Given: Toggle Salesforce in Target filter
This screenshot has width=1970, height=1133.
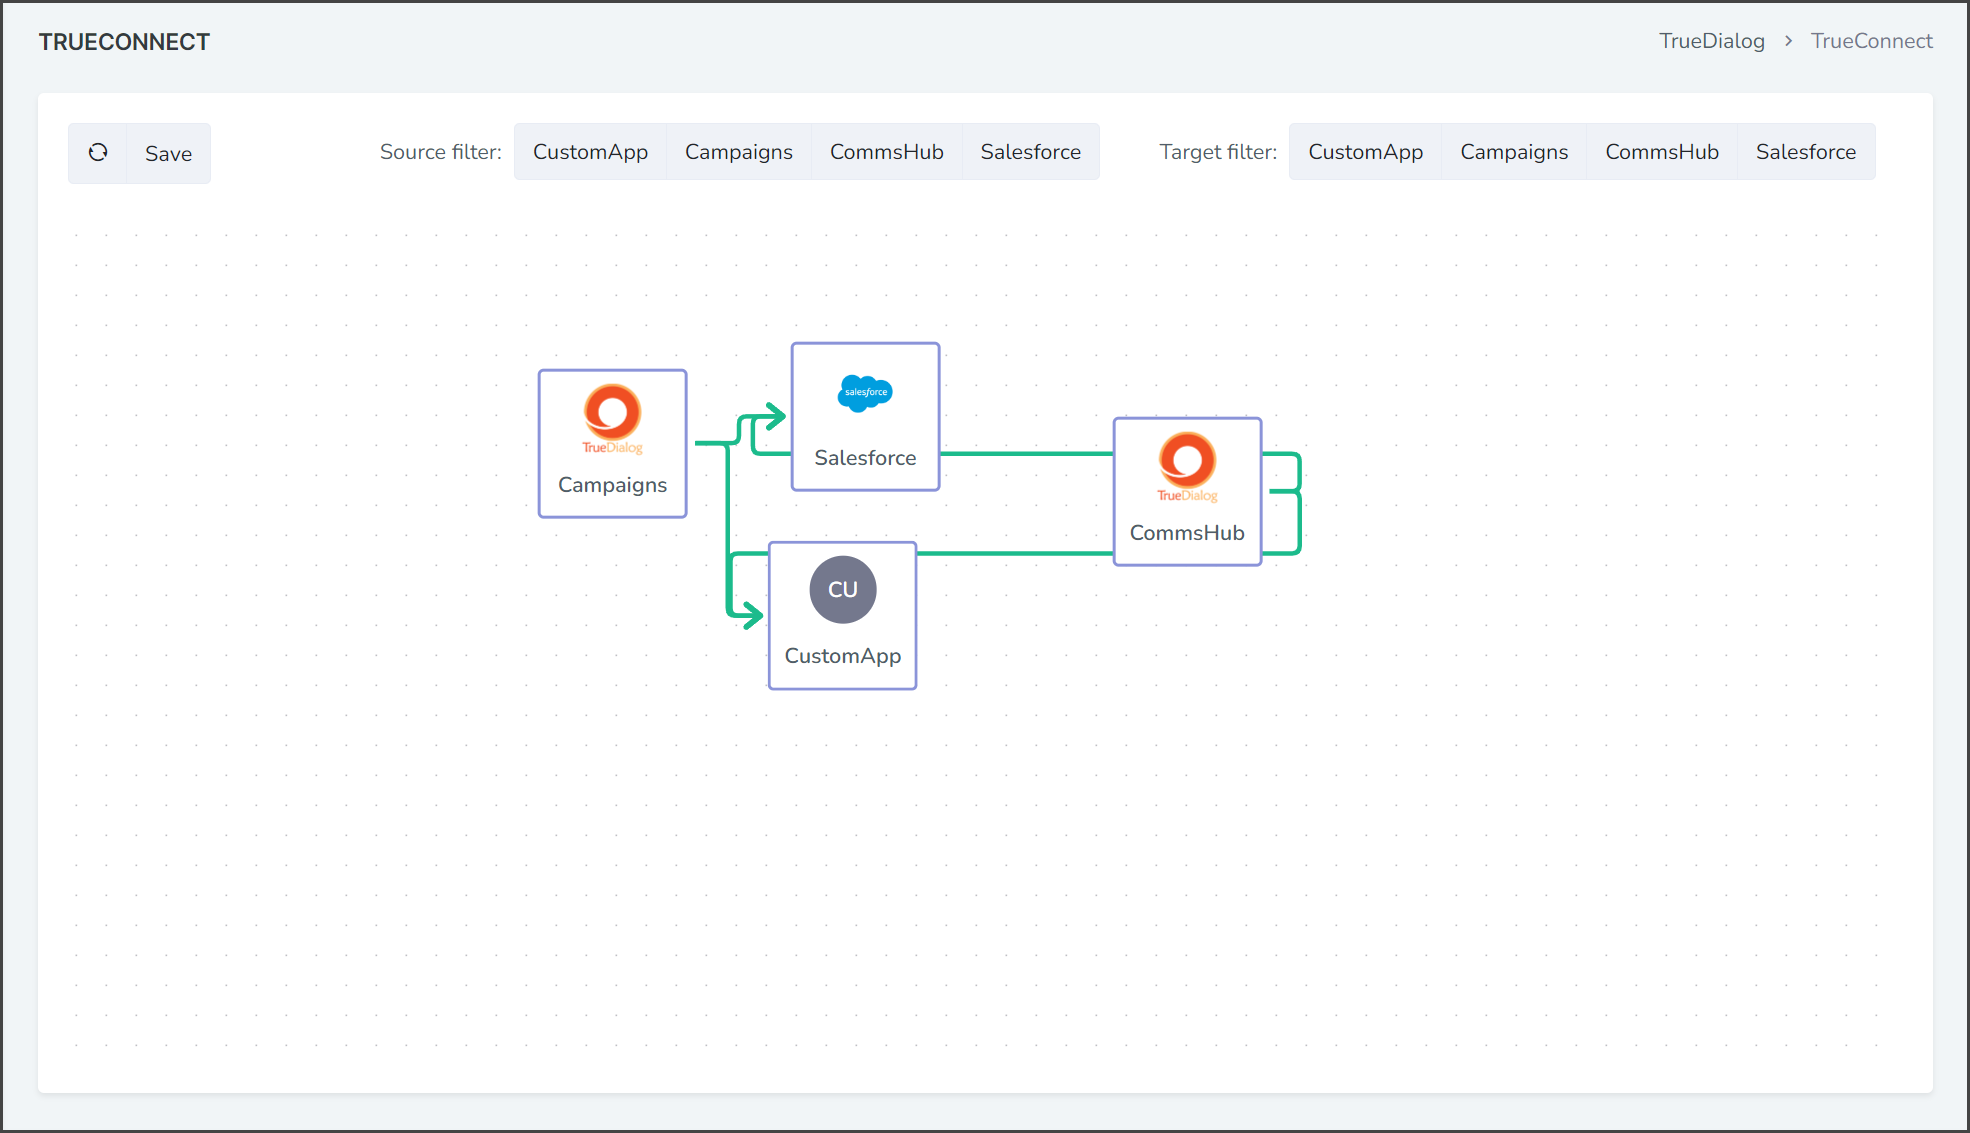Looking at the screenshot, I should pyautogui.click(x=1806, y=152).
